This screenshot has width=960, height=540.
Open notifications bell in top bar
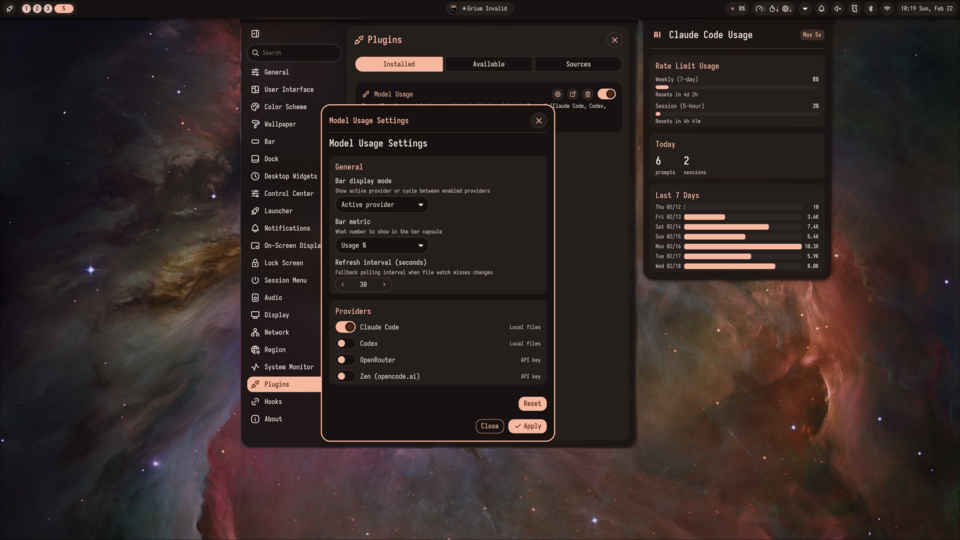[x=822, y=9]
